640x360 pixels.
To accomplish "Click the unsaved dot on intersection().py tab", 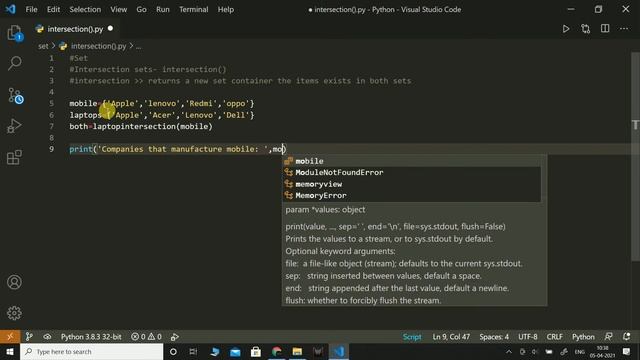I will (x=110, y=29).
